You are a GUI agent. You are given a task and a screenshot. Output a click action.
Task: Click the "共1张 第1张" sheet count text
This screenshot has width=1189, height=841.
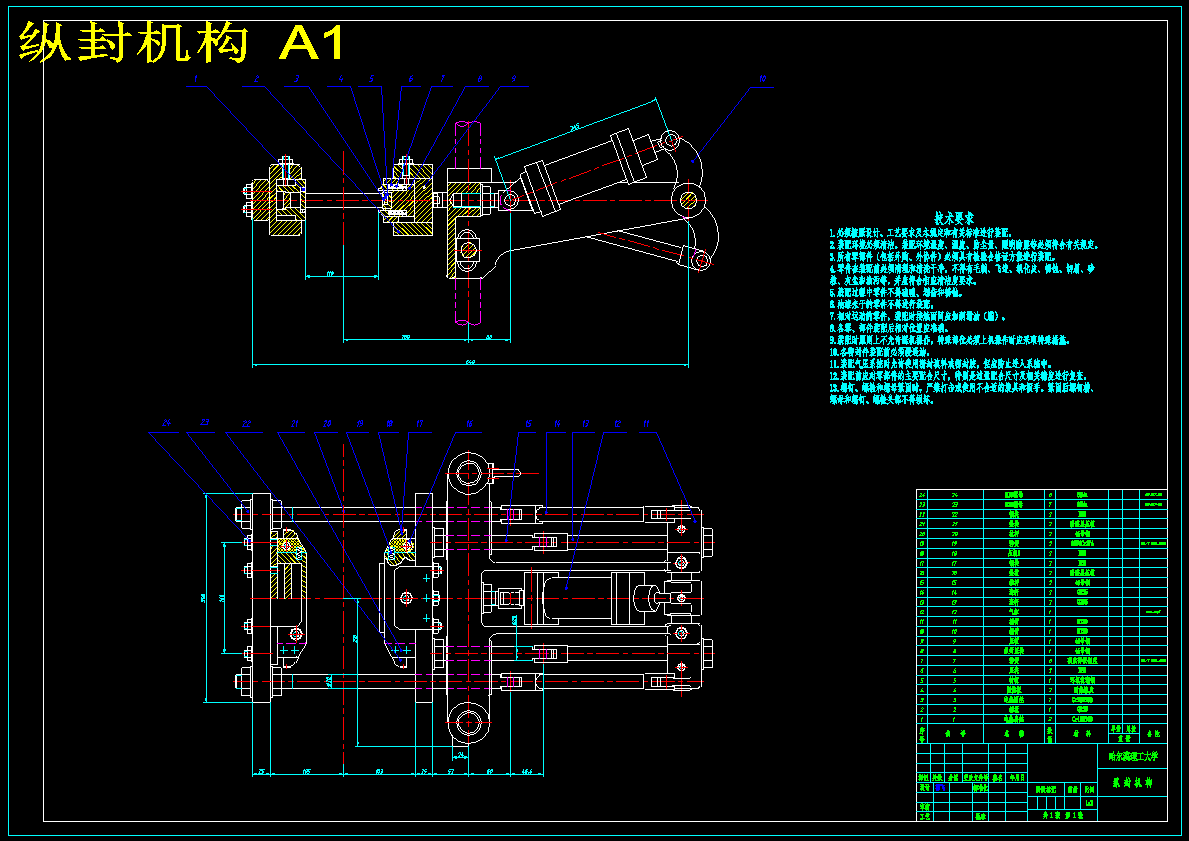[x=1062, y=815]
